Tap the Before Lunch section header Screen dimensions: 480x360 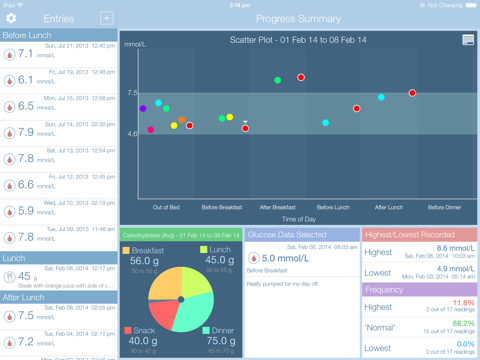[x=59, y=35]
